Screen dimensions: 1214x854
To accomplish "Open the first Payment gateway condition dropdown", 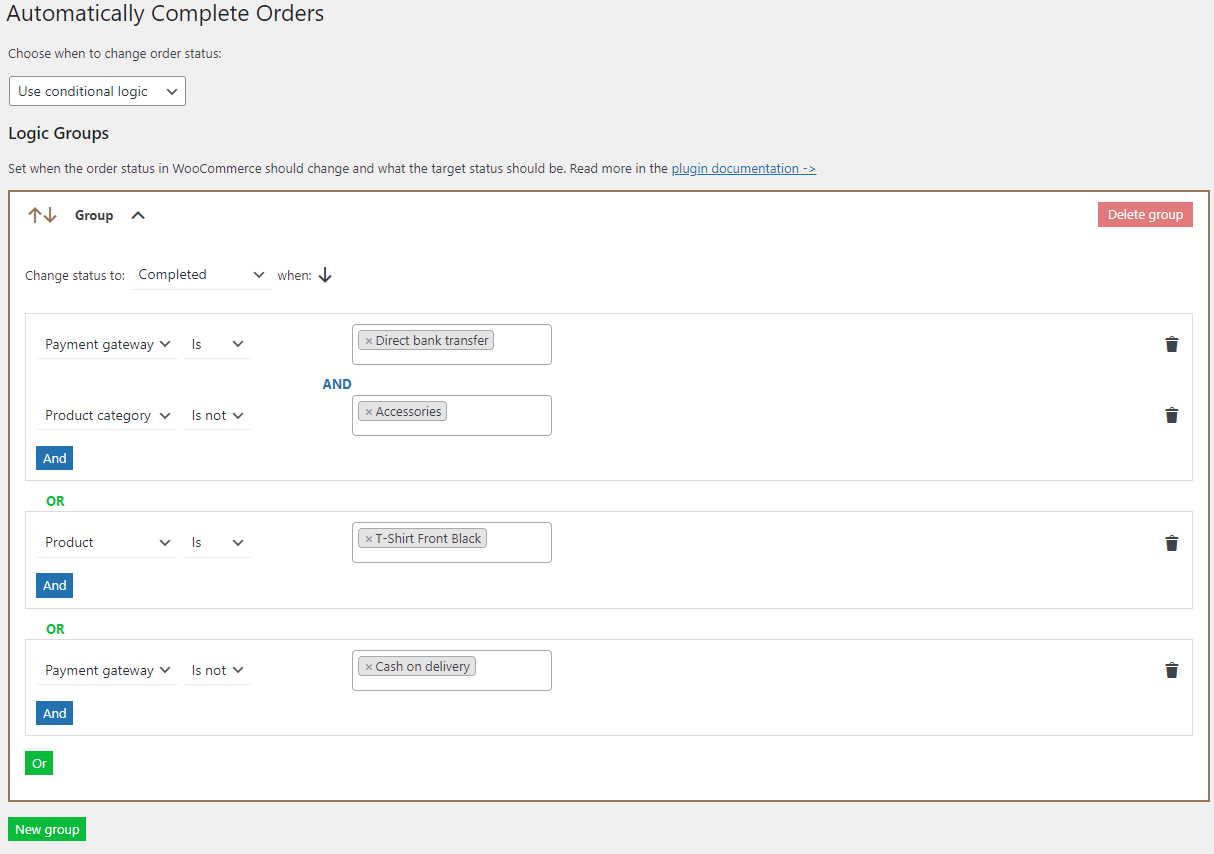I will 107,343.
